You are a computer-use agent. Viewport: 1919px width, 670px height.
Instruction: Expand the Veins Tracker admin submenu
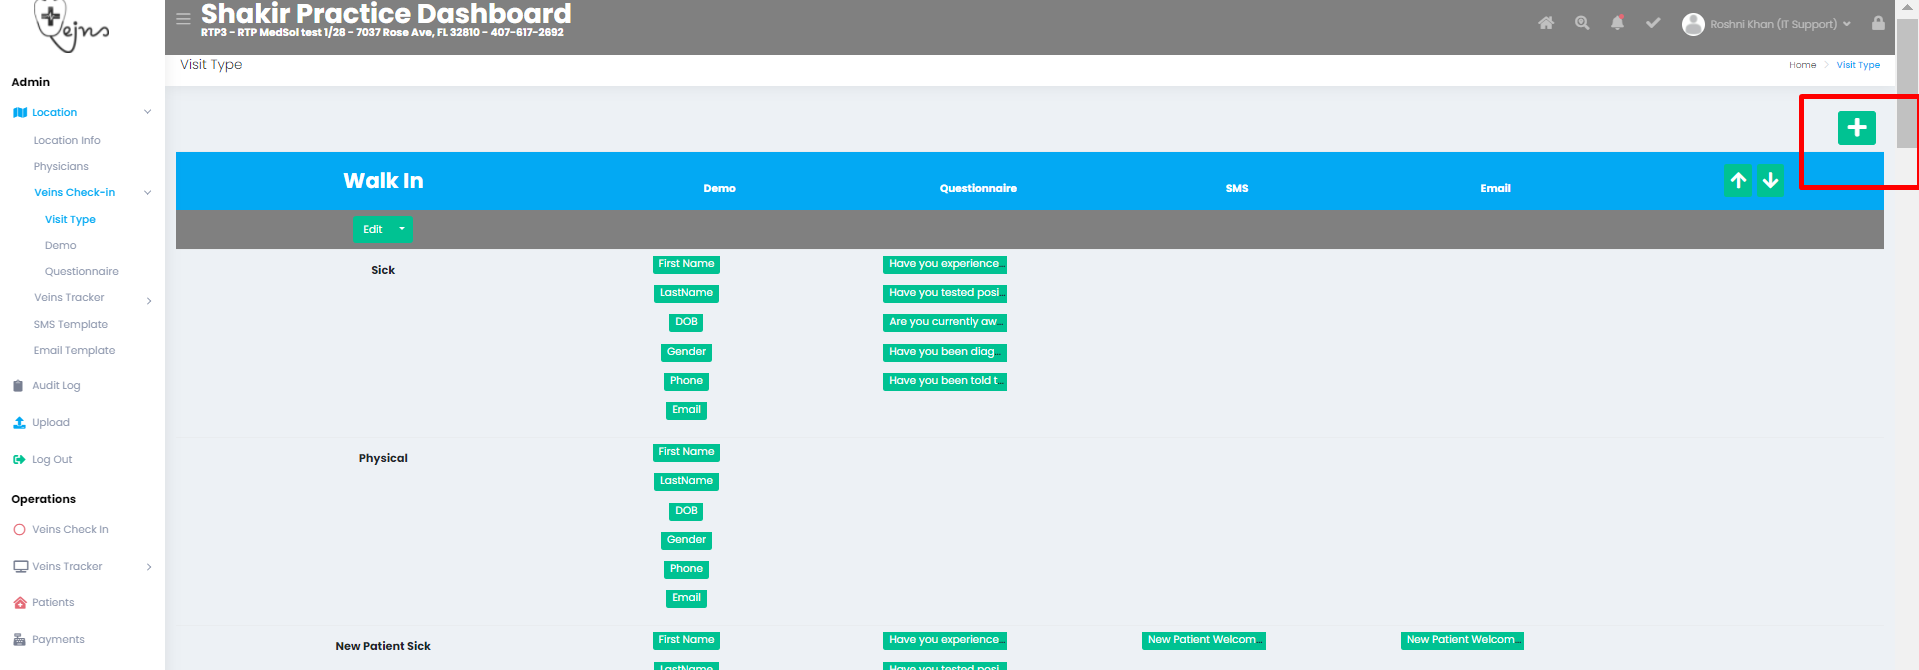pos(149,299)
